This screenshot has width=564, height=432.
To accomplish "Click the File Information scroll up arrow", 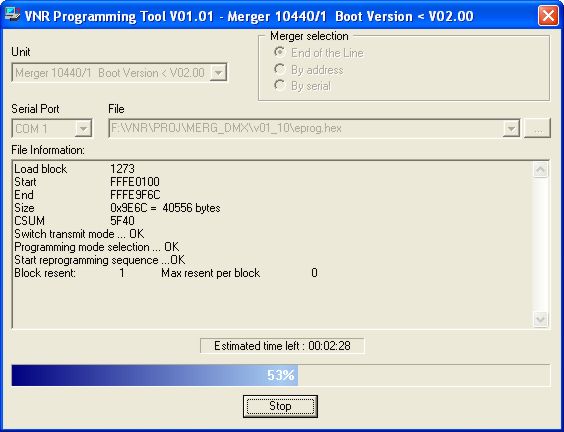I will 540,170.
